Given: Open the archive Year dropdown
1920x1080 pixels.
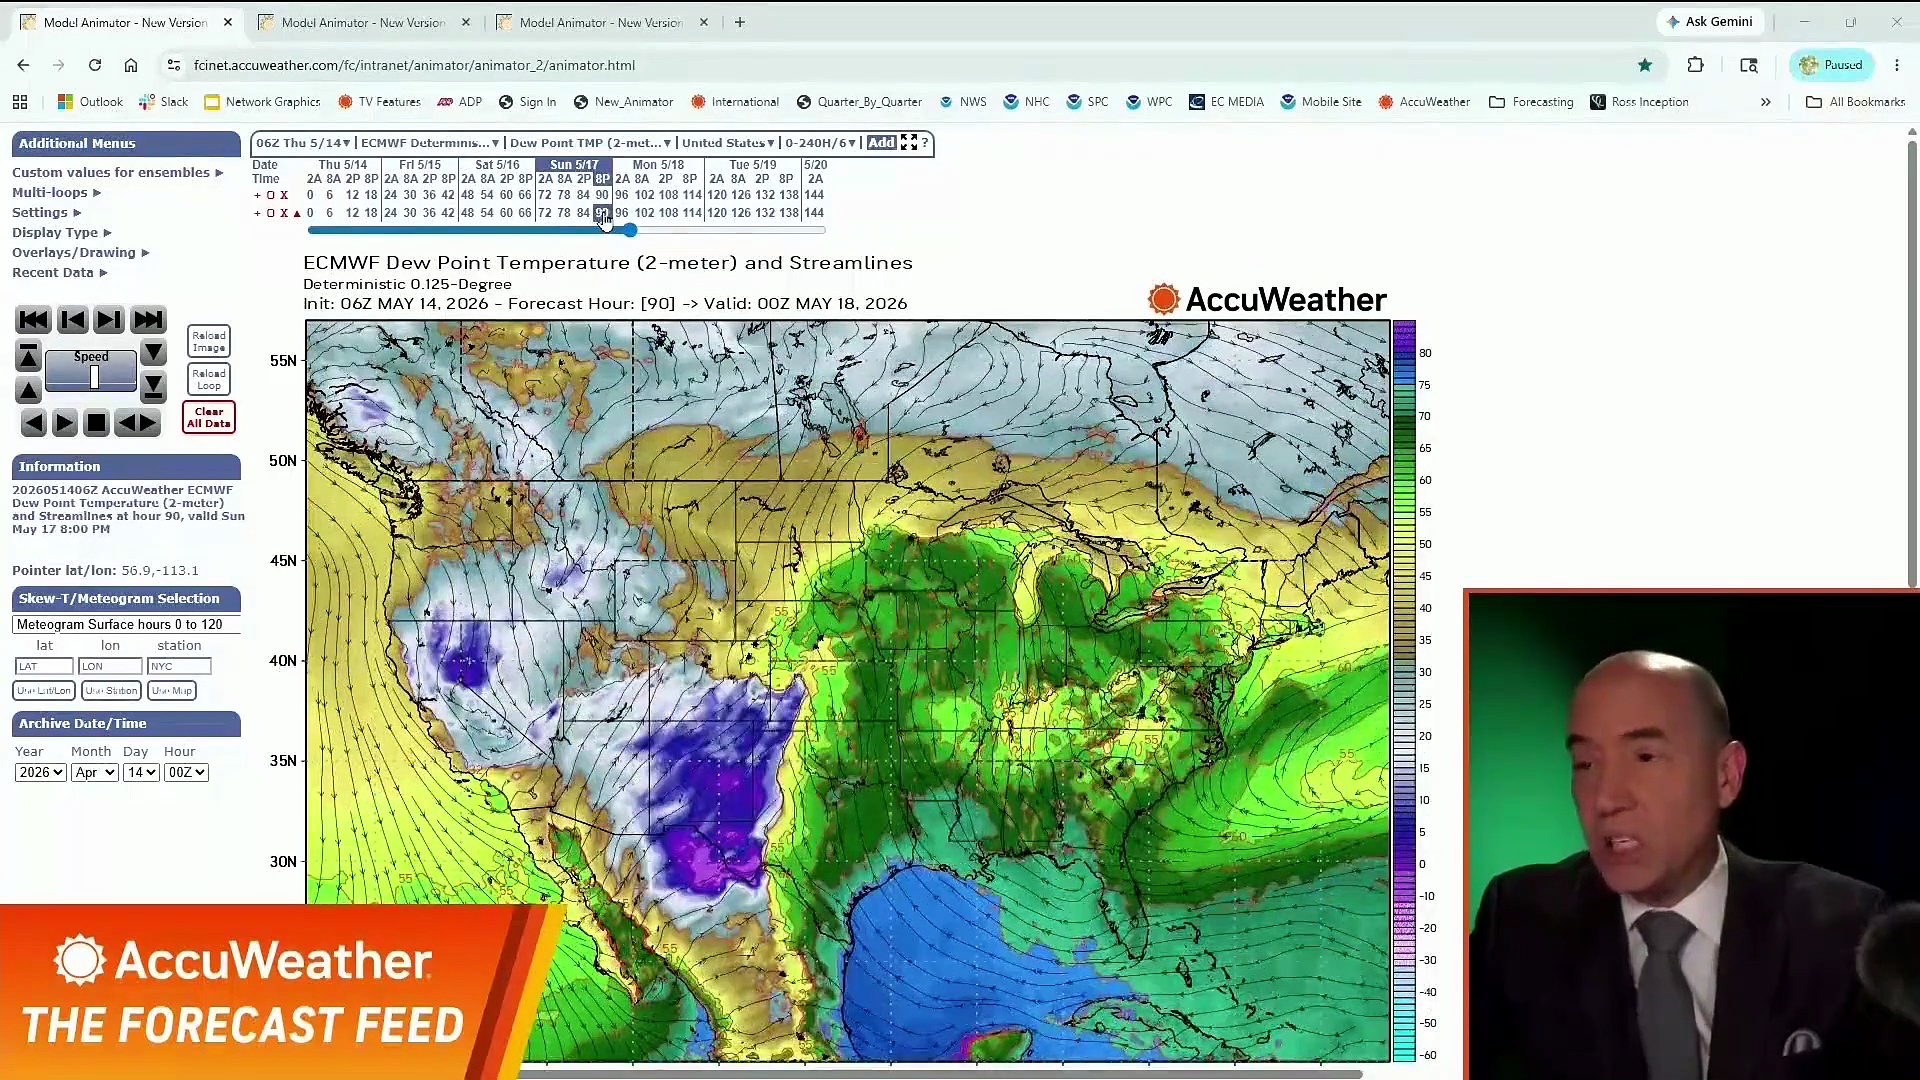Looking at the screenshot, I should tap(40, 773).
